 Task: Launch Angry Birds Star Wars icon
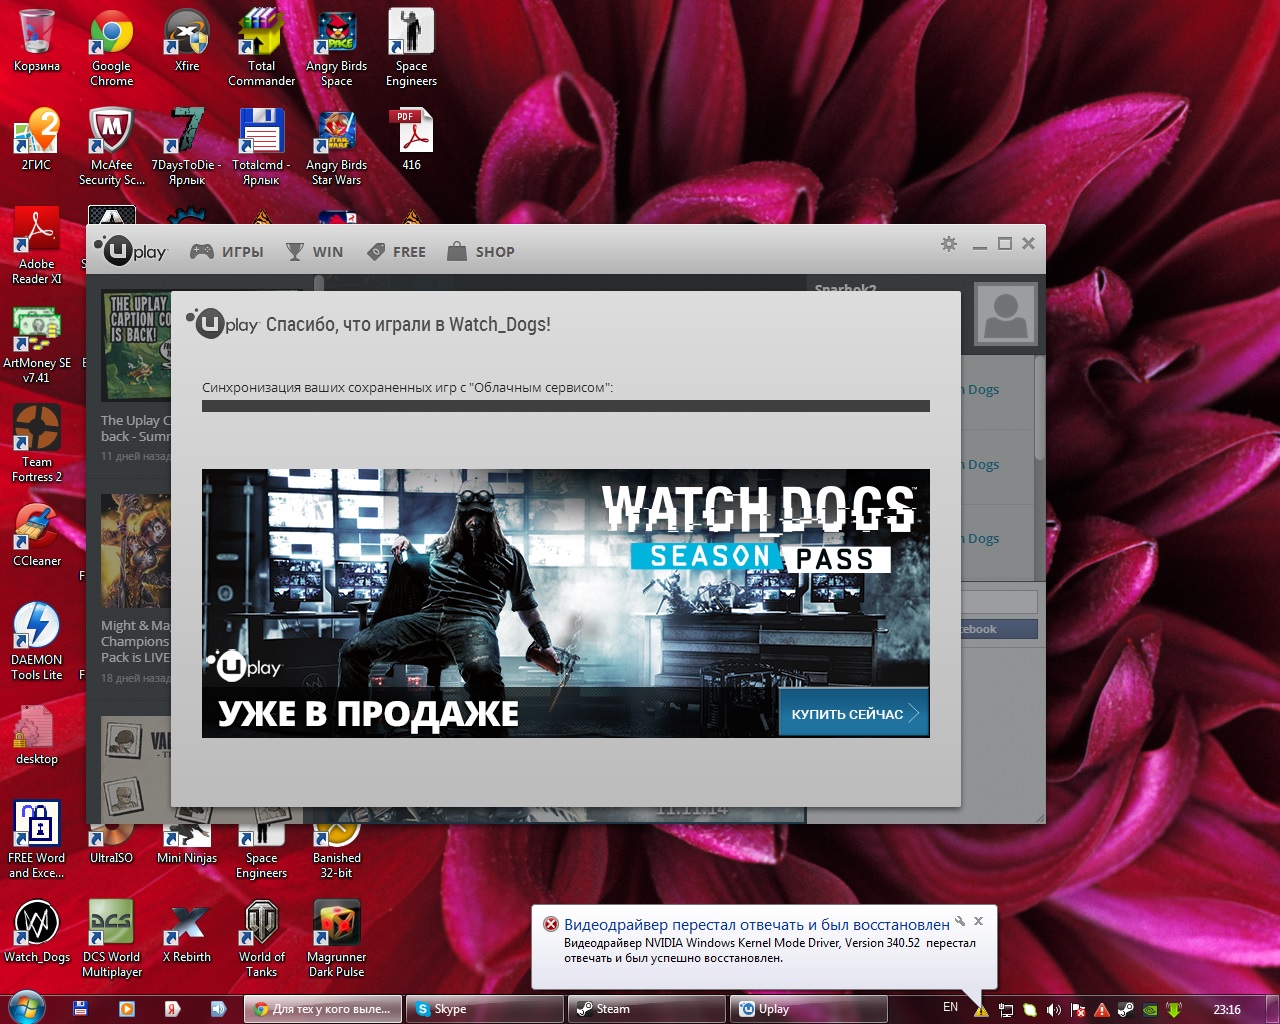[x=337, y=146]
